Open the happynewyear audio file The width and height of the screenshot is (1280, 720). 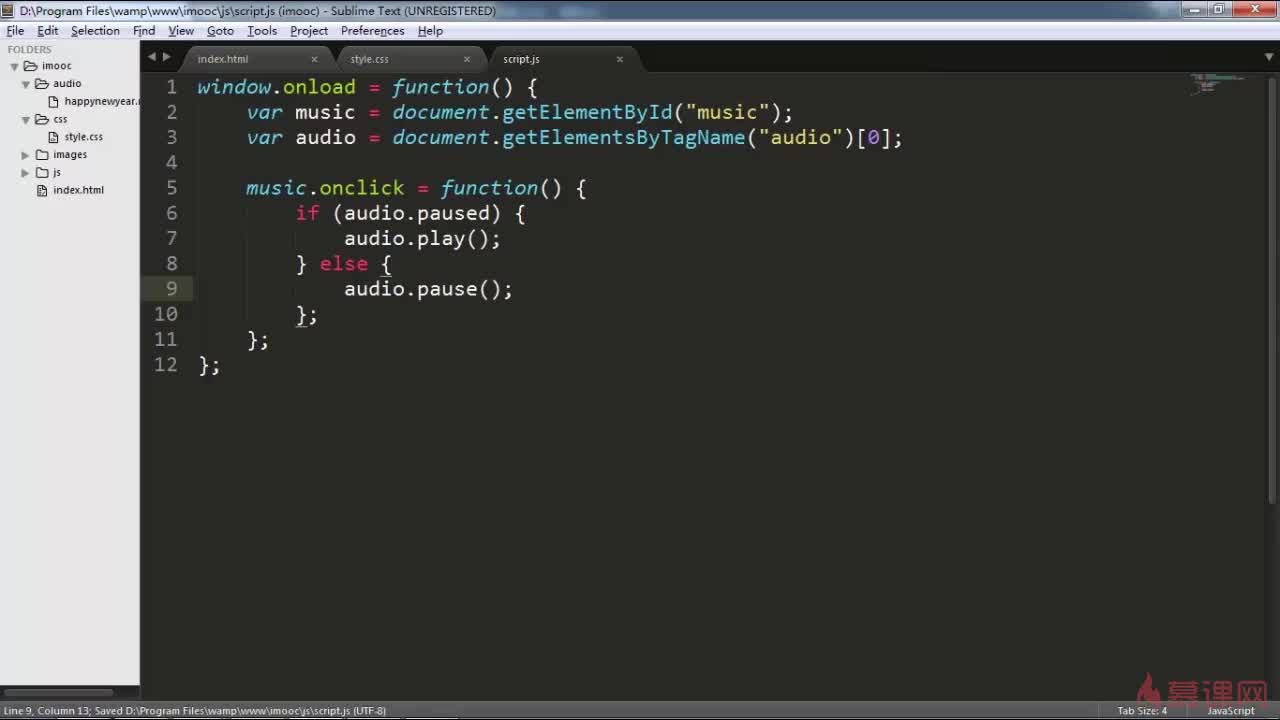(x=102, y=101)
